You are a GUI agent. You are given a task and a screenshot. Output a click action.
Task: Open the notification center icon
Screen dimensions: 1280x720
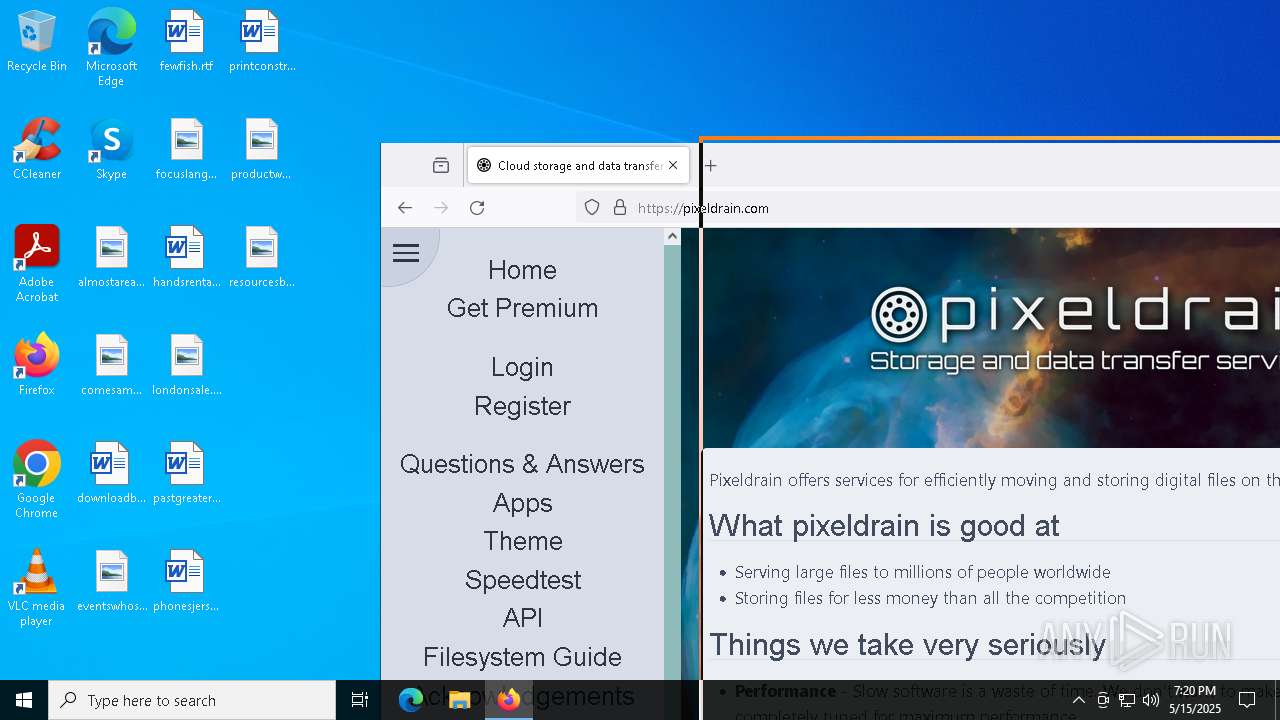pyautogui.click(x=1247, y=700)
